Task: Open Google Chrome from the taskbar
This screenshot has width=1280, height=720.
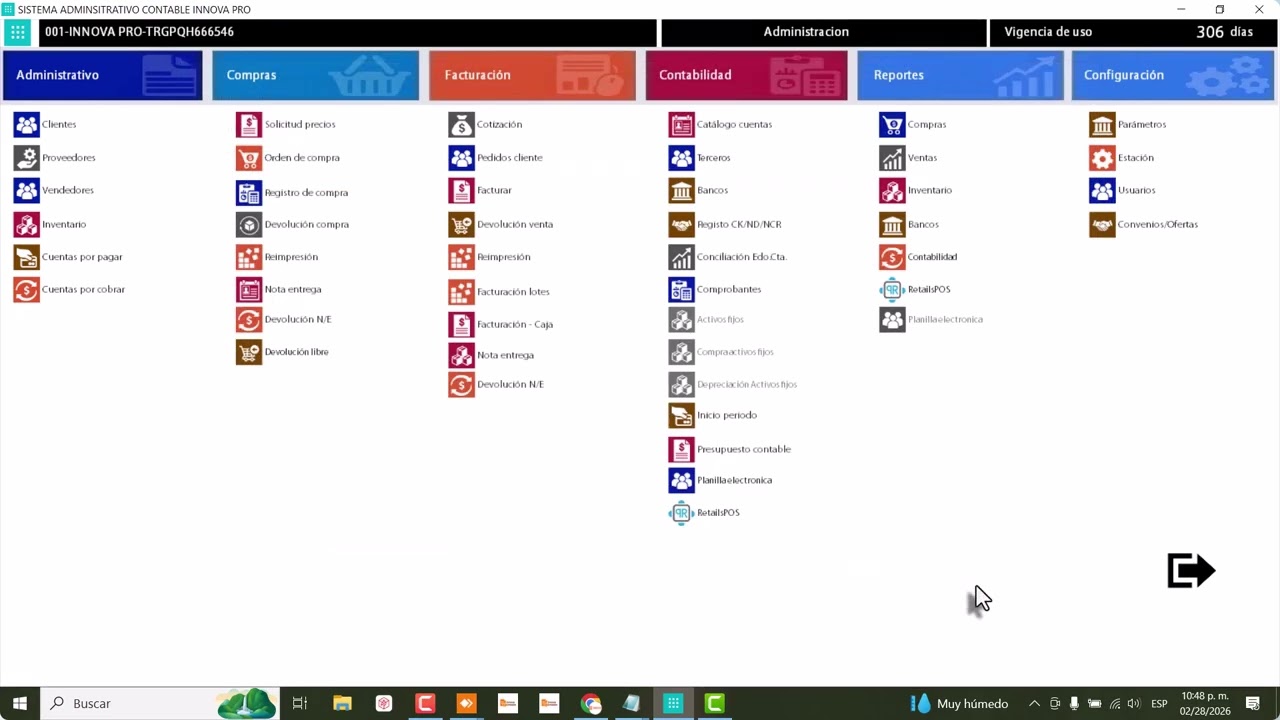Action: tap(591, 704)
